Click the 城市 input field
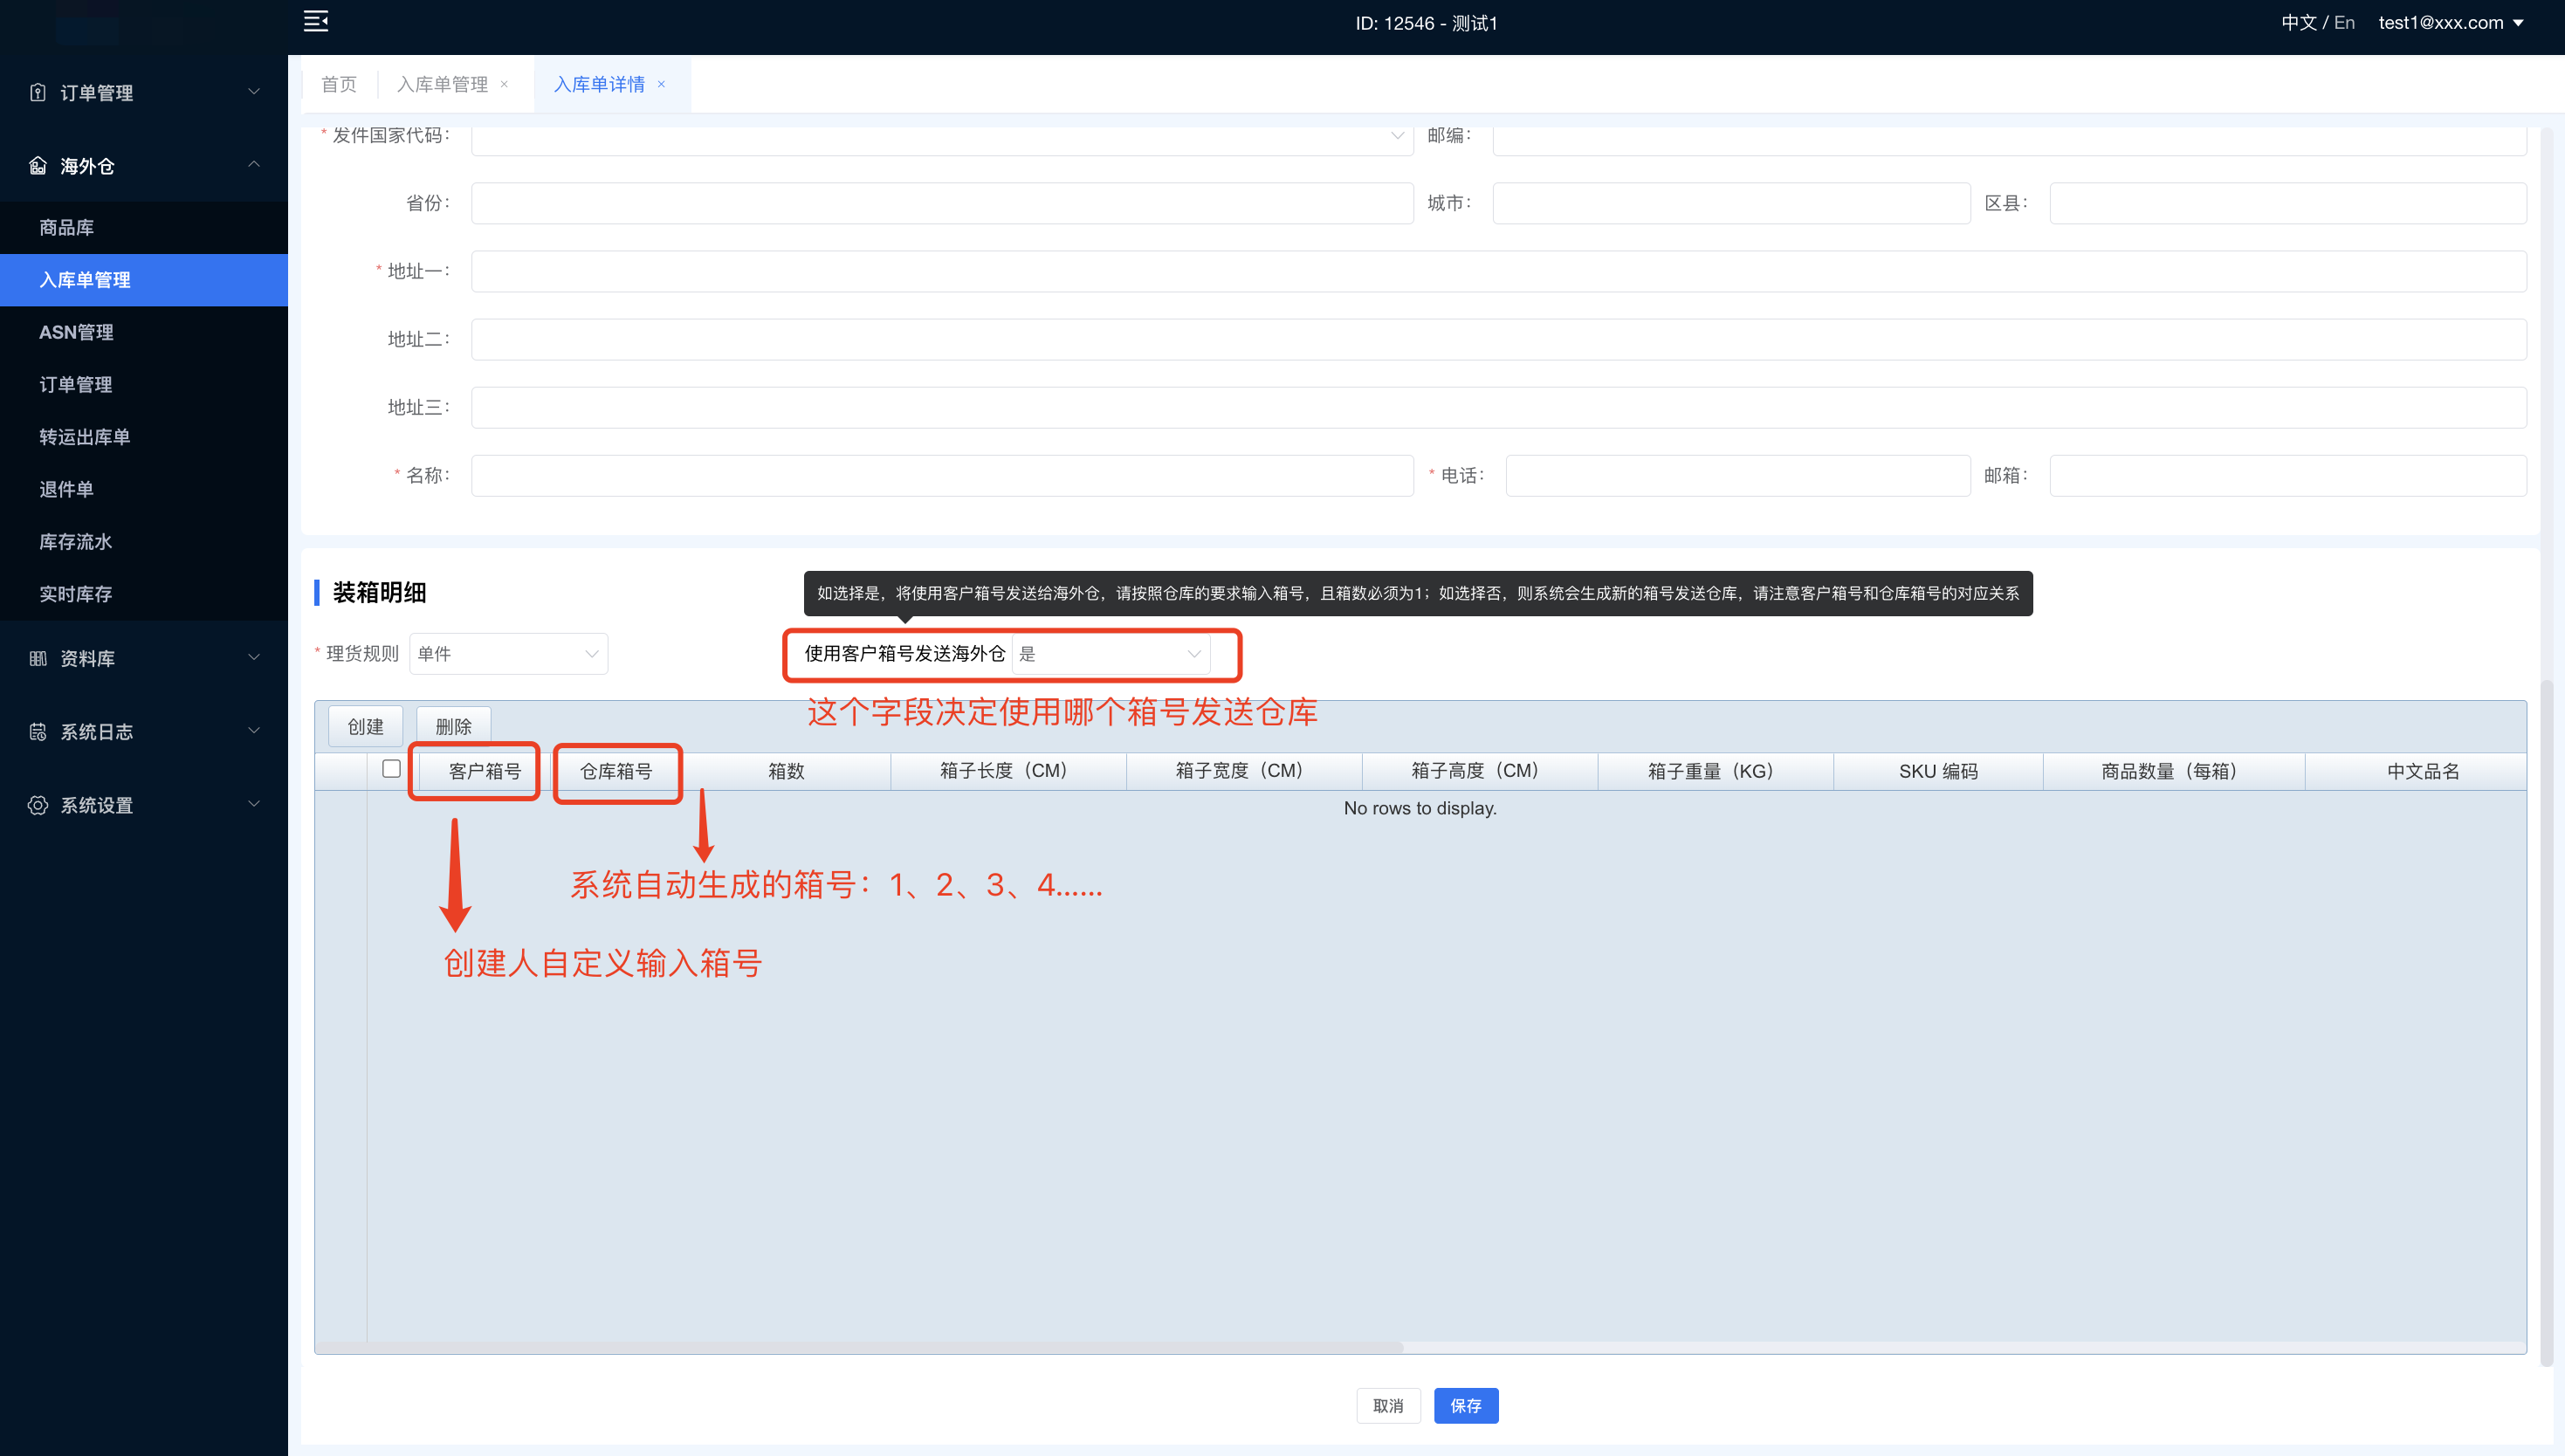The height and width of the screenshot is (1456, 2565). [1731, 203]
